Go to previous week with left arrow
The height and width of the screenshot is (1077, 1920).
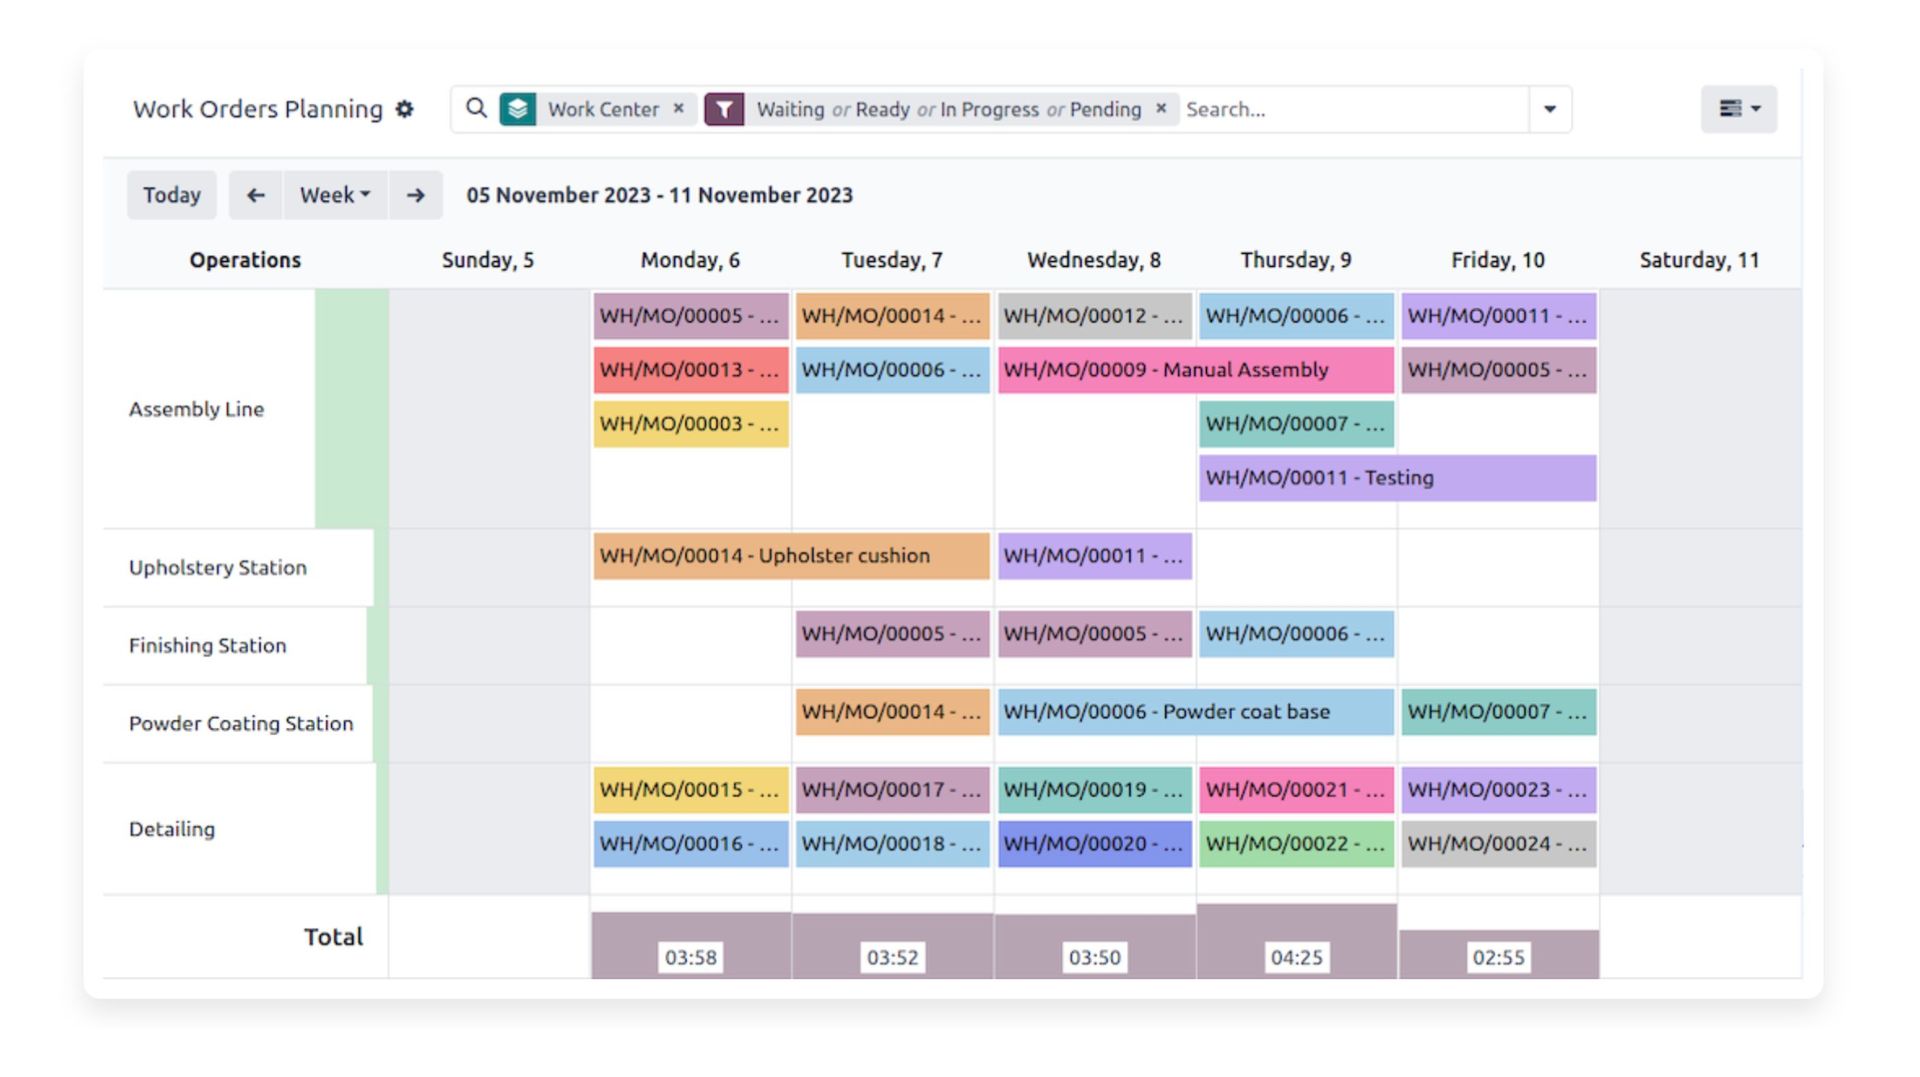(256, 195)
